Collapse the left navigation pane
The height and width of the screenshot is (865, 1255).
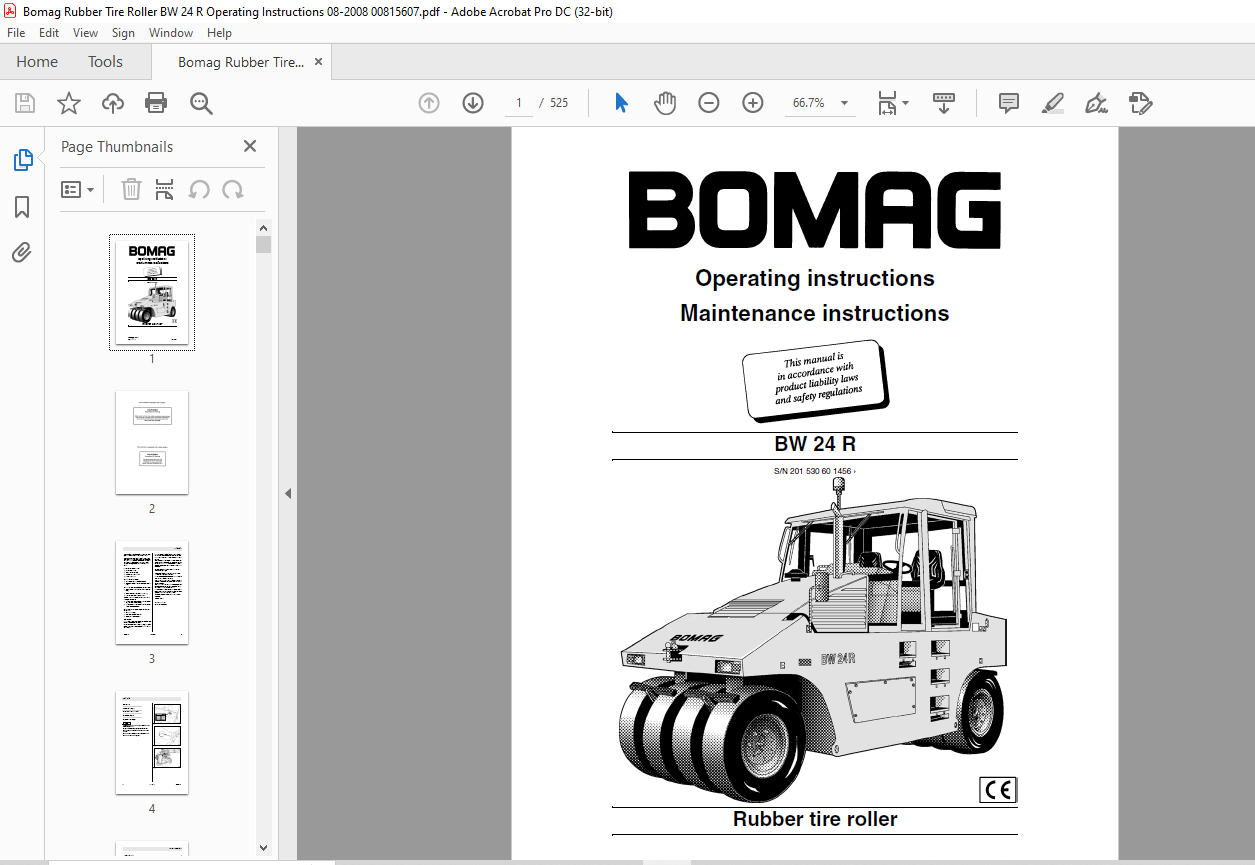pyautogui.click(x=288, y=493)
